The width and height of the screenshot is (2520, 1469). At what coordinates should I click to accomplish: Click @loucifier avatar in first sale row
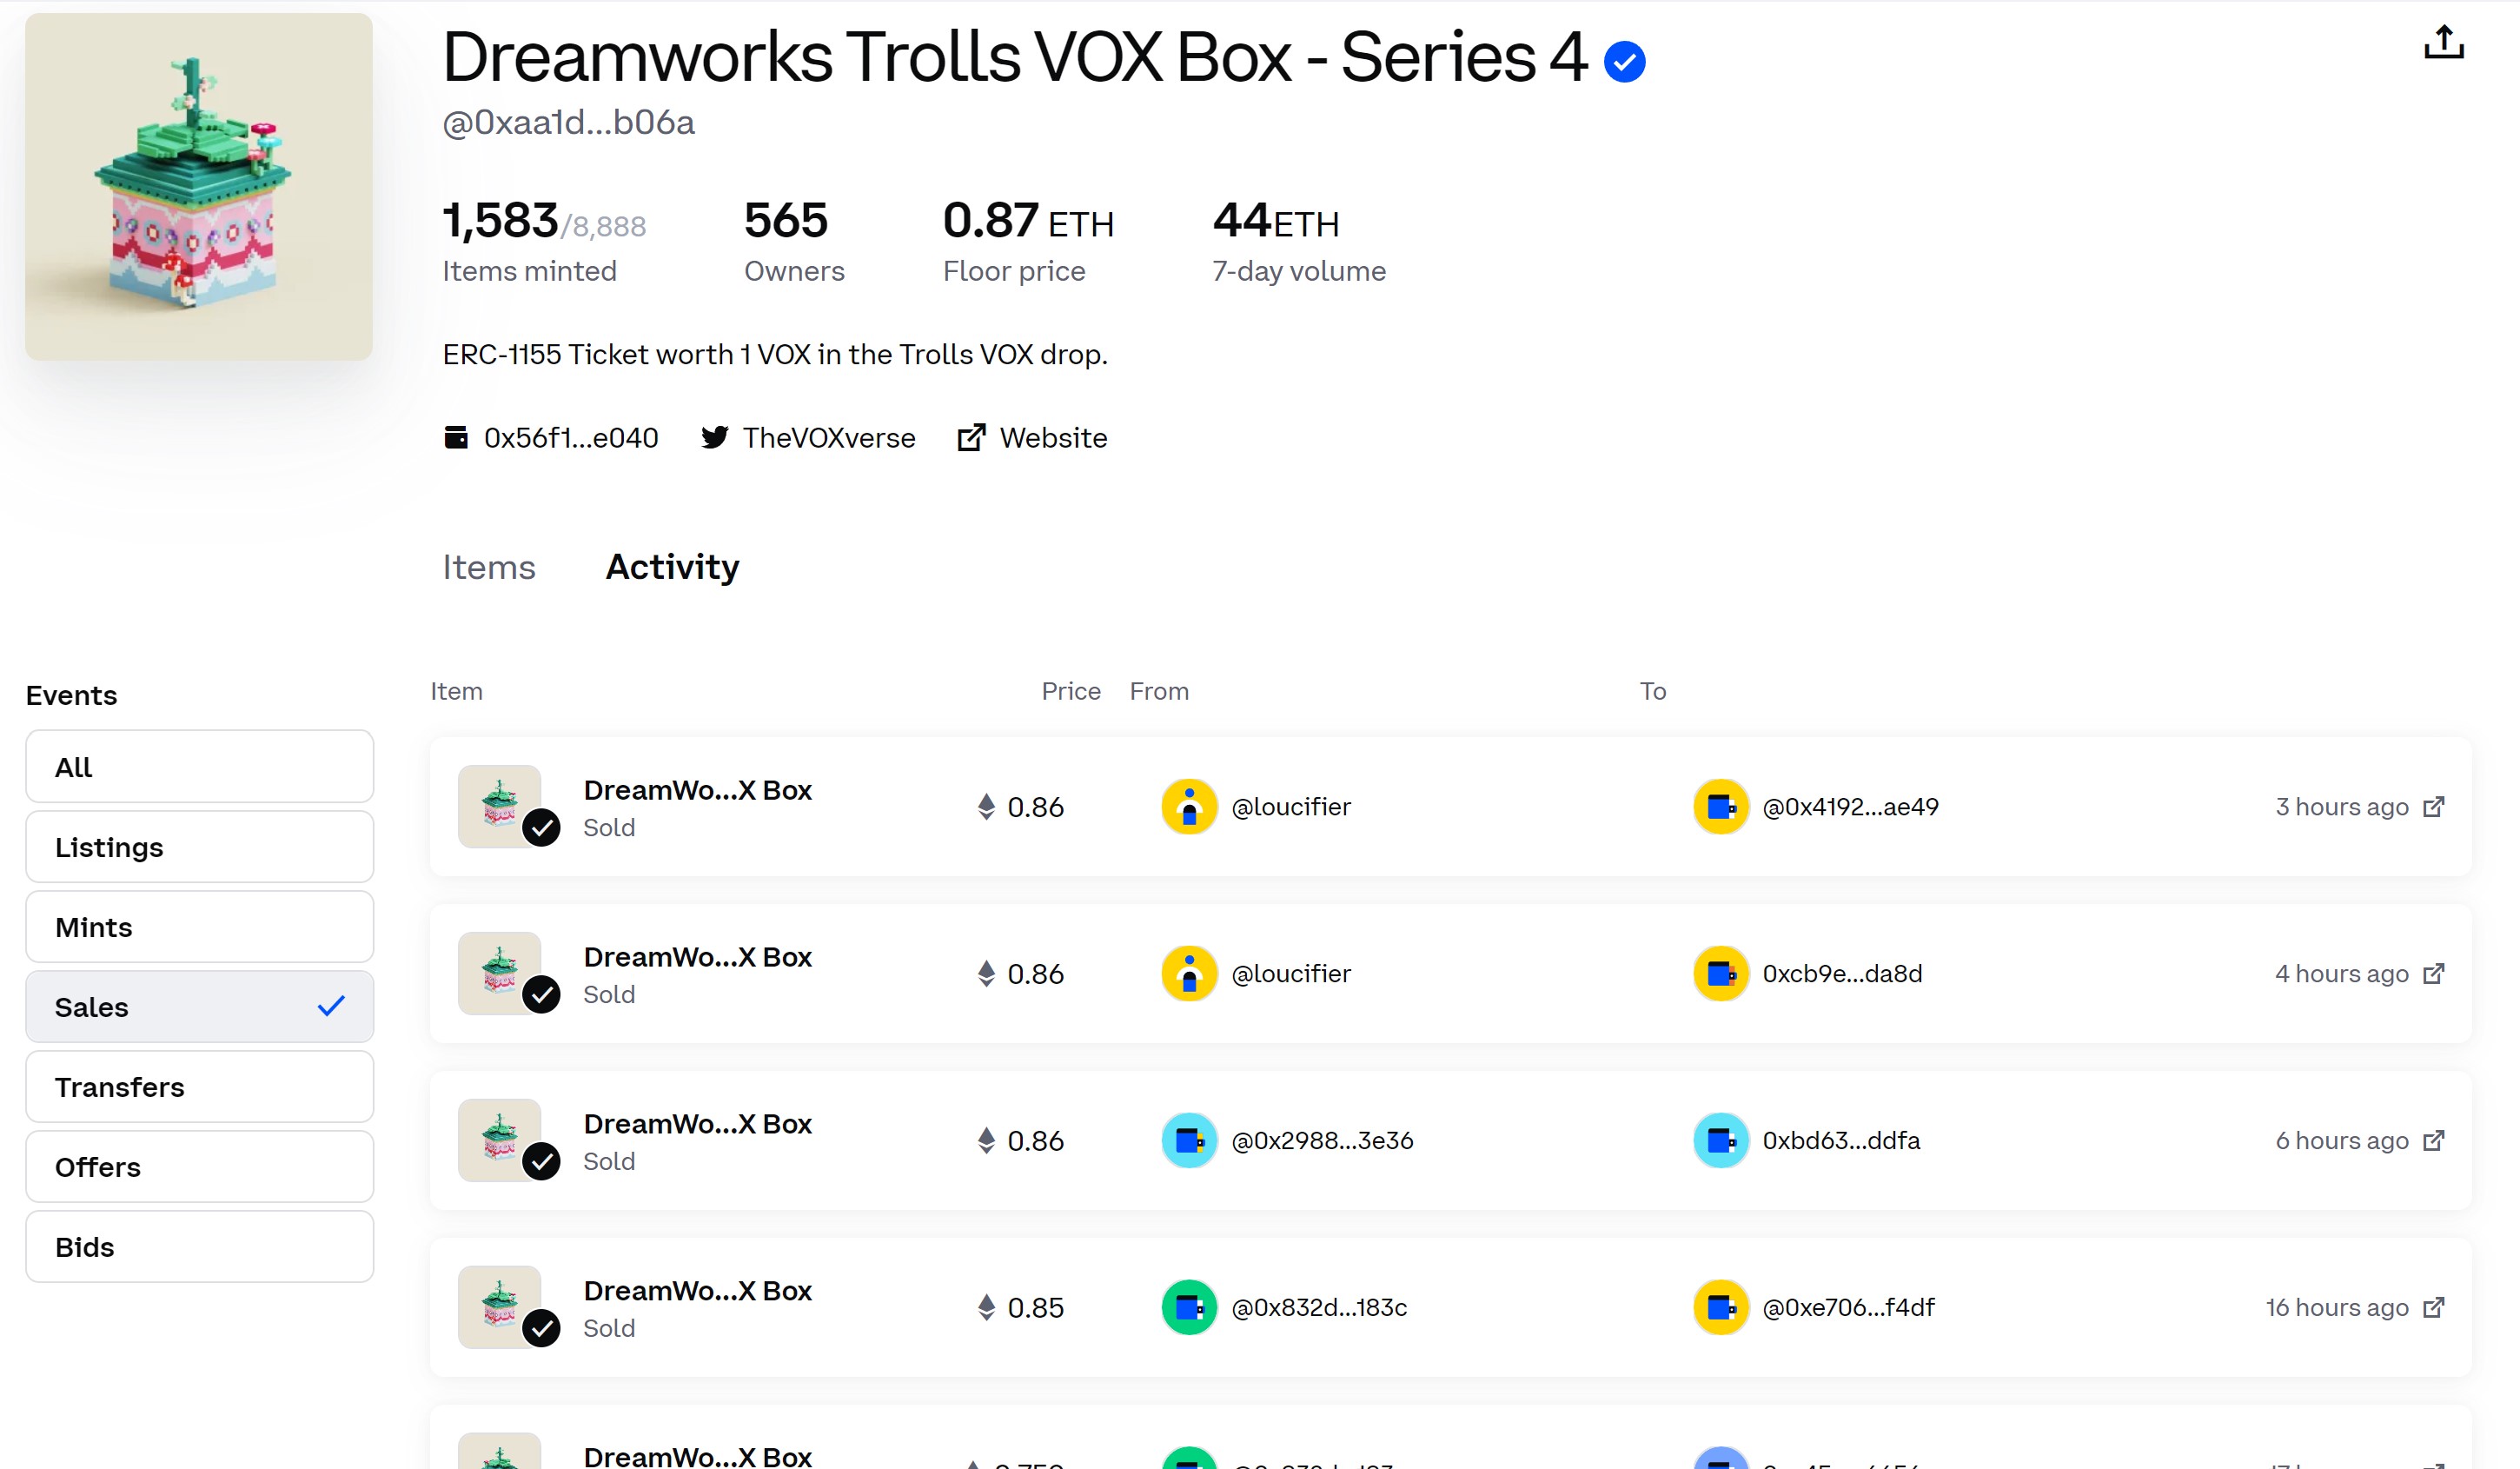(1189, 806)
